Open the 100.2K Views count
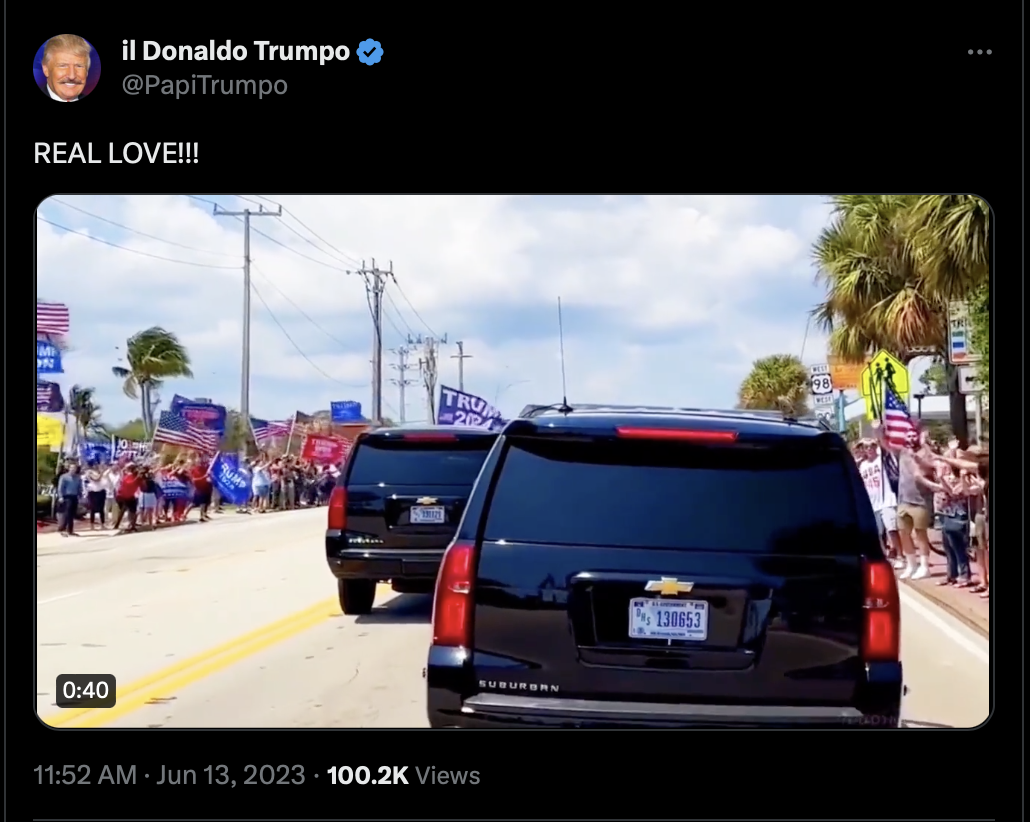The width and height of the screenshot is (1030, 822). click(403, 775)
